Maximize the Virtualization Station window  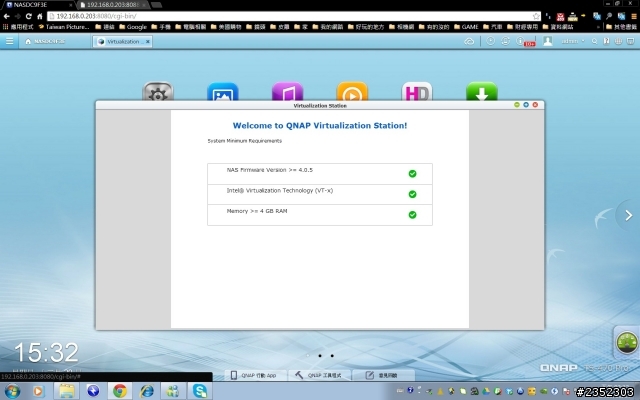[x=526, y=105]
